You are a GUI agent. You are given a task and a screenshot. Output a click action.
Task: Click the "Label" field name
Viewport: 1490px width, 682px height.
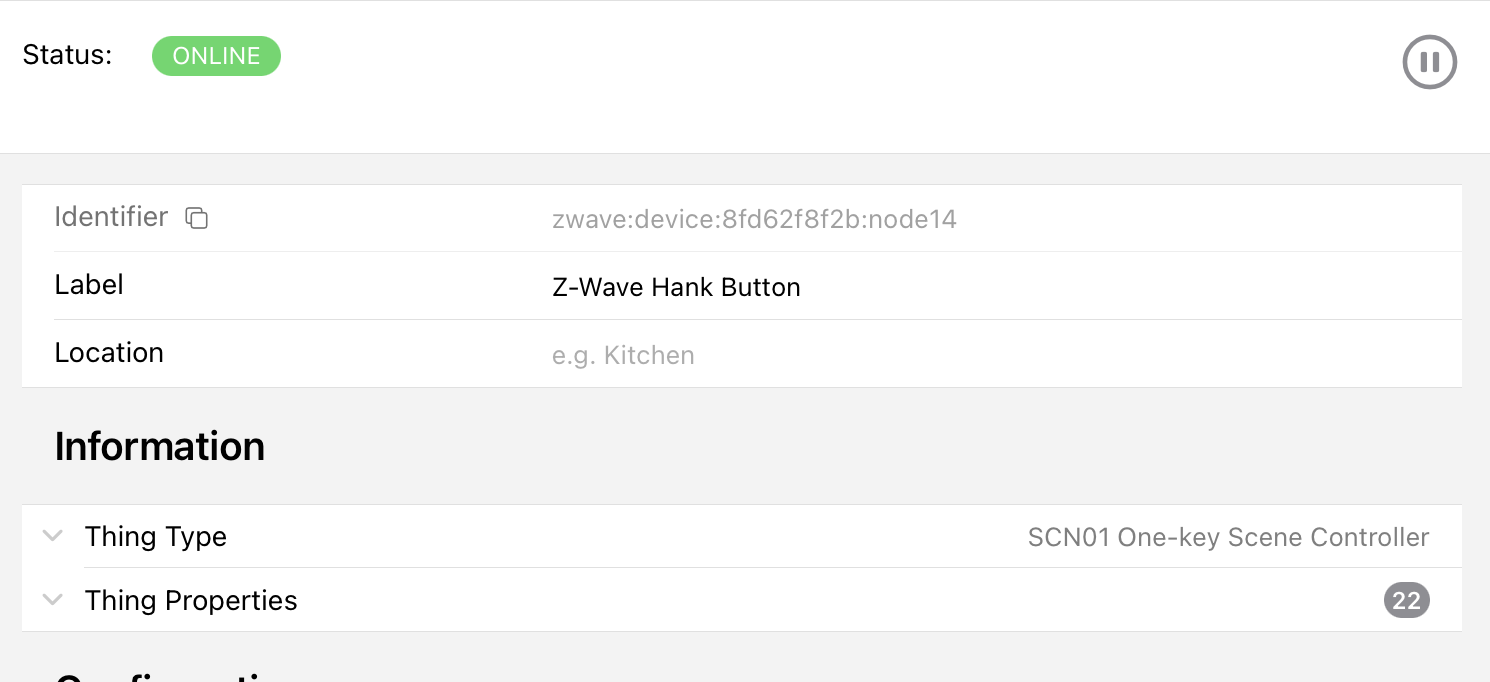click(x=89, y=285)
